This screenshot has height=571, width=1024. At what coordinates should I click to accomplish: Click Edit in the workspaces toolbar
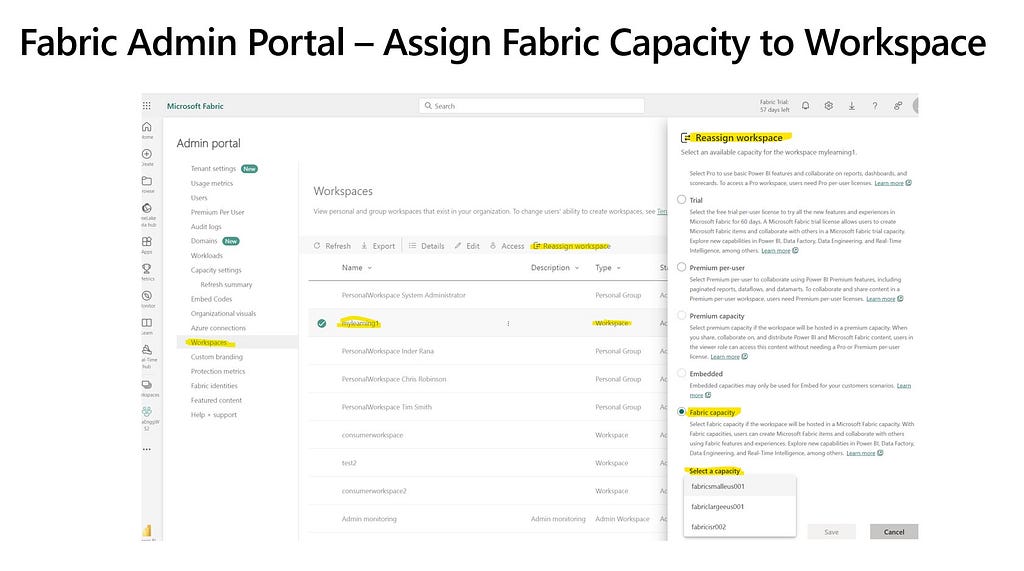click(x=467, y=246)
